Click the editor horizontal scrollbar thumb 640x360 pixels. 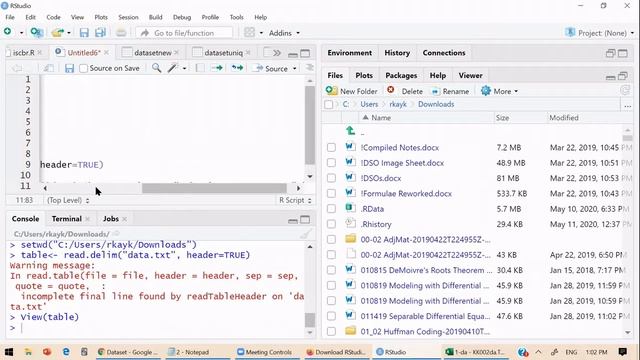[214, 188]
